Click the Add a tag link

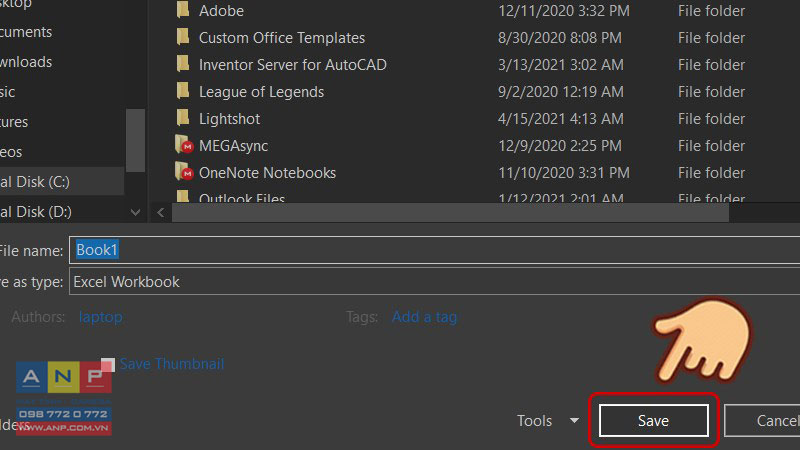coord(424,317)
